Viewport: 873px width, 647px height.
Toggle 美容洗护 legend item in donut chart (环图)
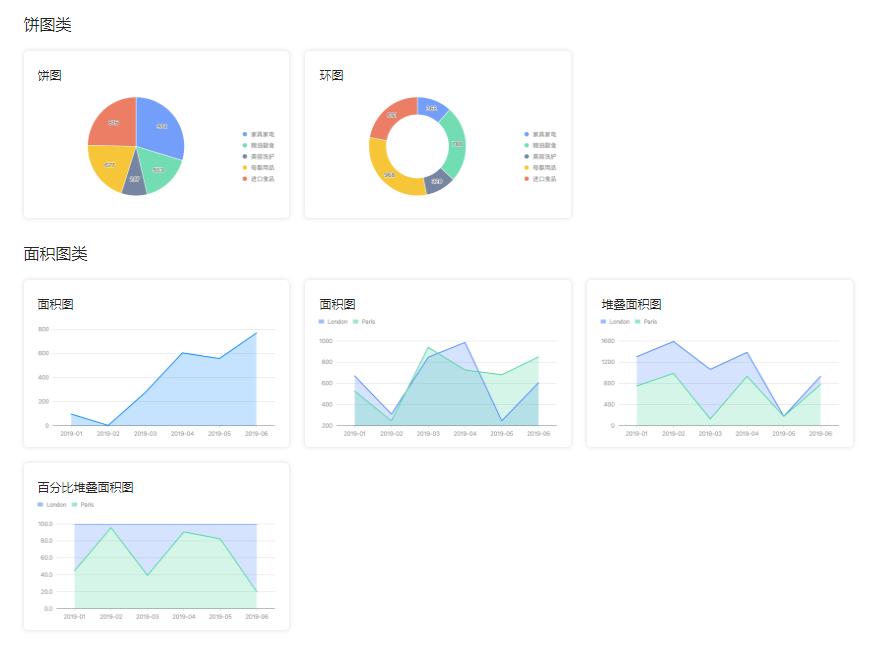point(540,156)
